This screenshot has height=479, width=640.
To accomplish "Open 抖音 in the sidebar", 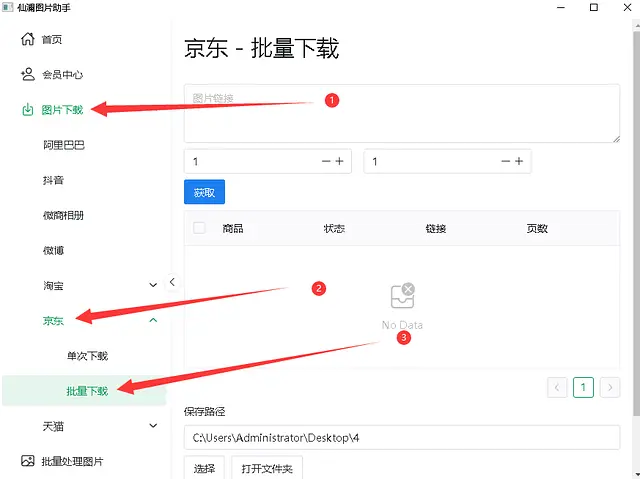I will click(x=53, y=180).
